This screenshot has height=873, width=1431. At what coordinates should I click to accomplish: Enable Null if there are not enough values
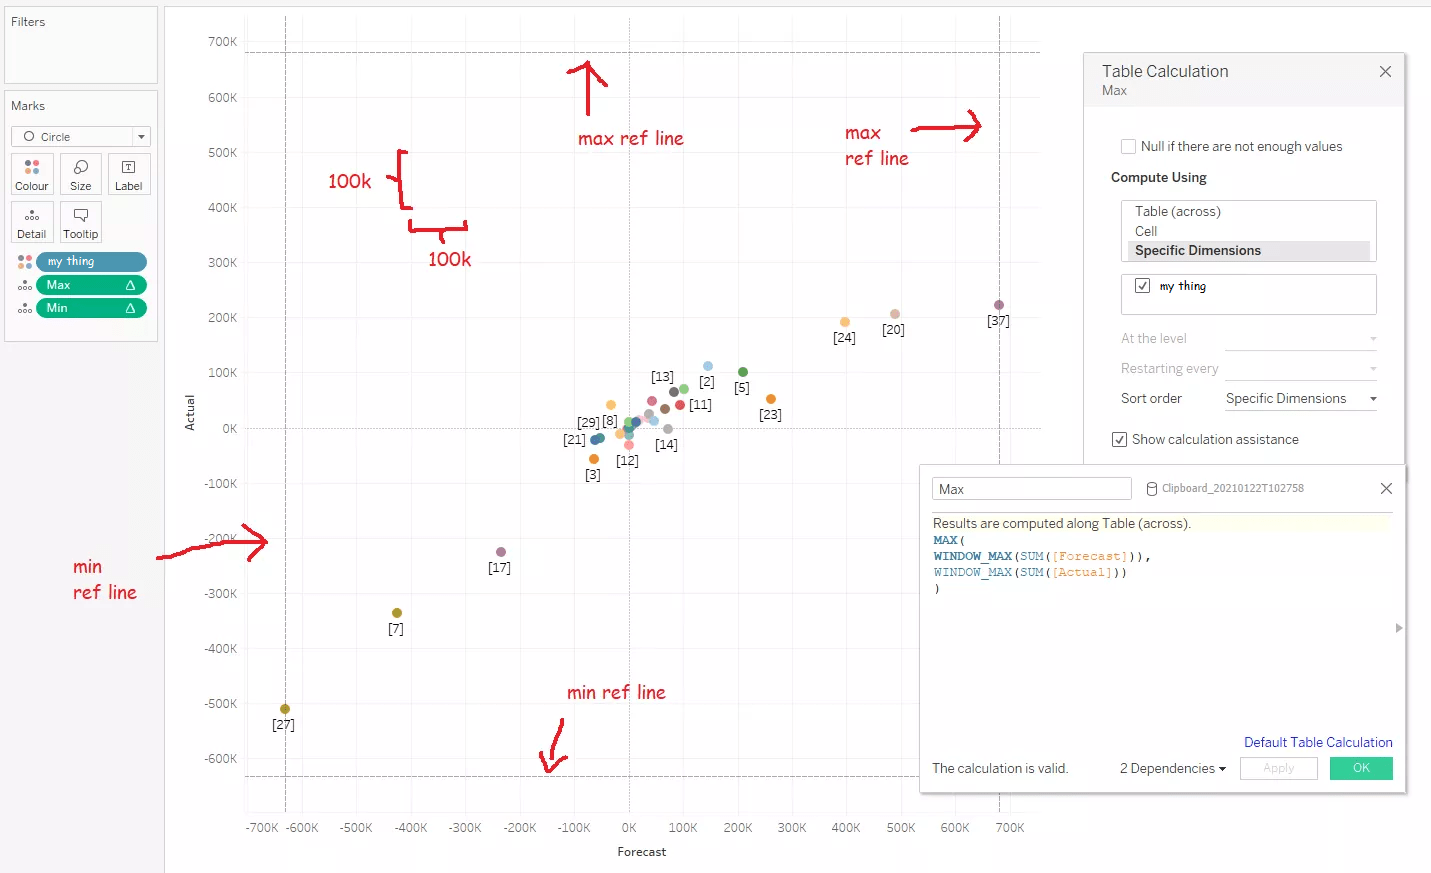point(1129,146)
